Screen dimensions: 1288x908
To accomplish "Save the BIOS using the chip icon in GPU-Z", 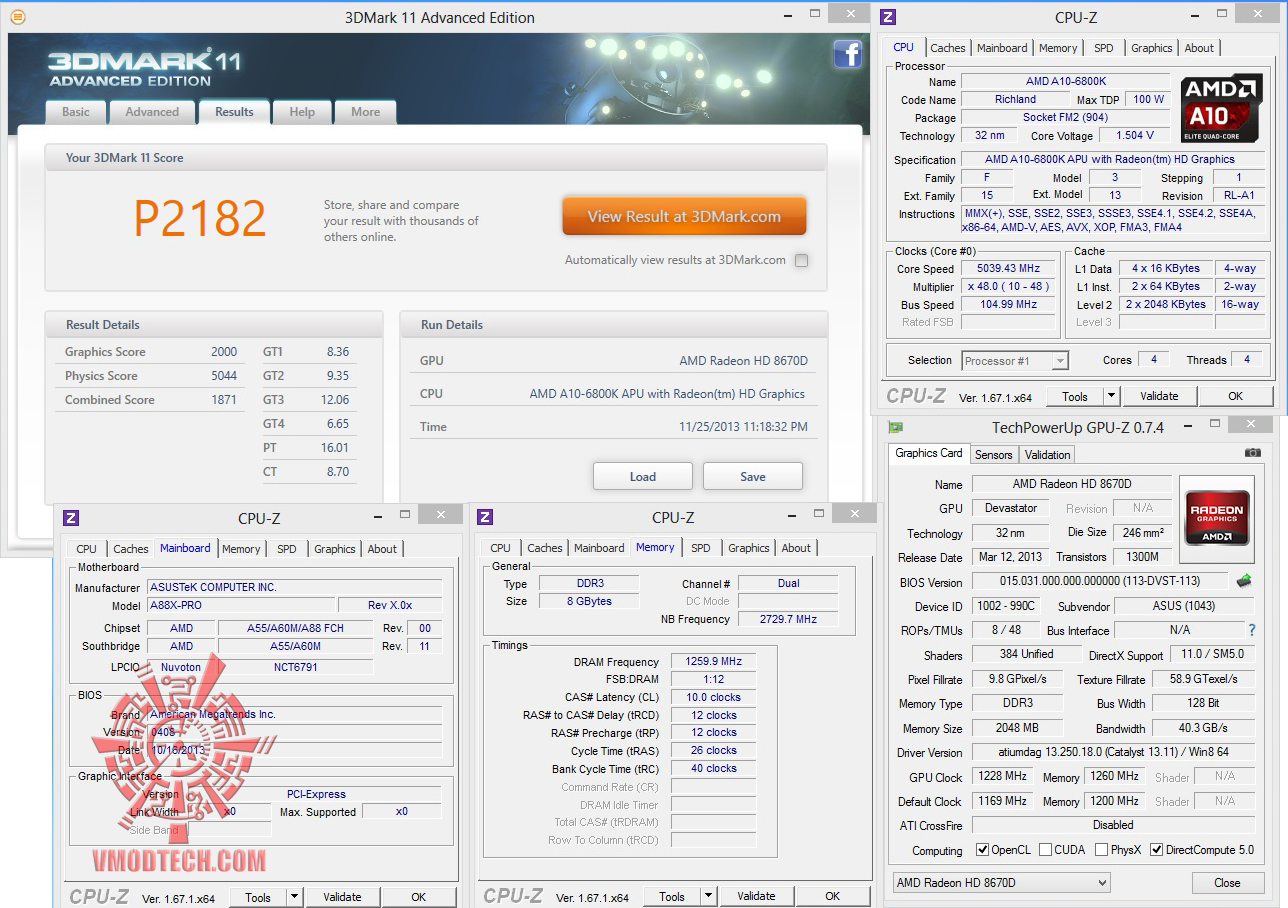I will tap(1244, 581).
